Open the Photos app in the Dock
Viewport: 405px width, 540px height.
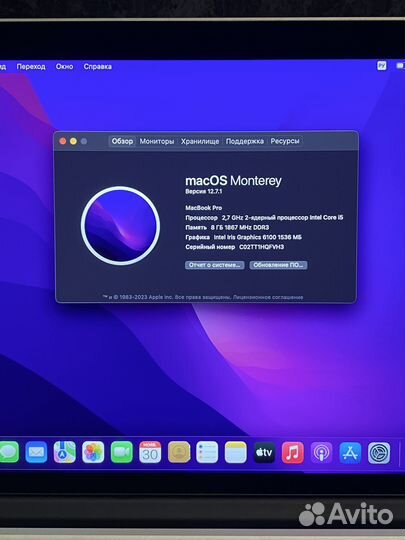point(93,452)
